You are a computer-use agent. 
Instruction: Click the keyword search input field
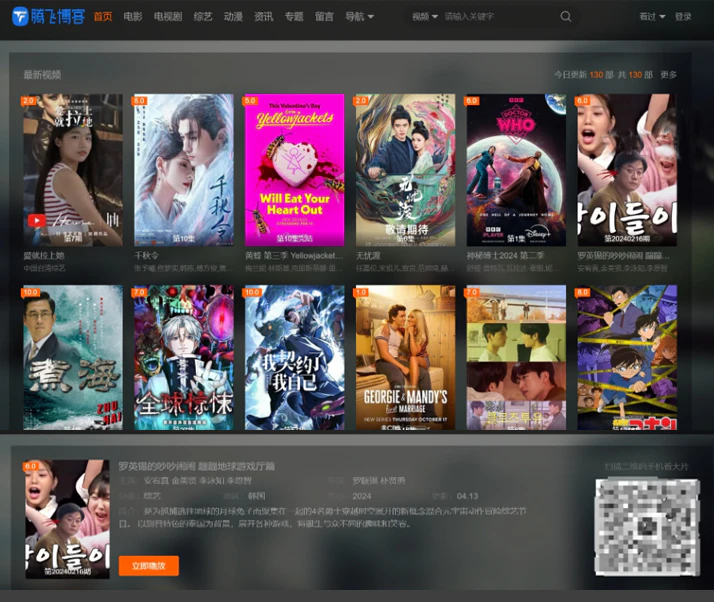point(495,17)
